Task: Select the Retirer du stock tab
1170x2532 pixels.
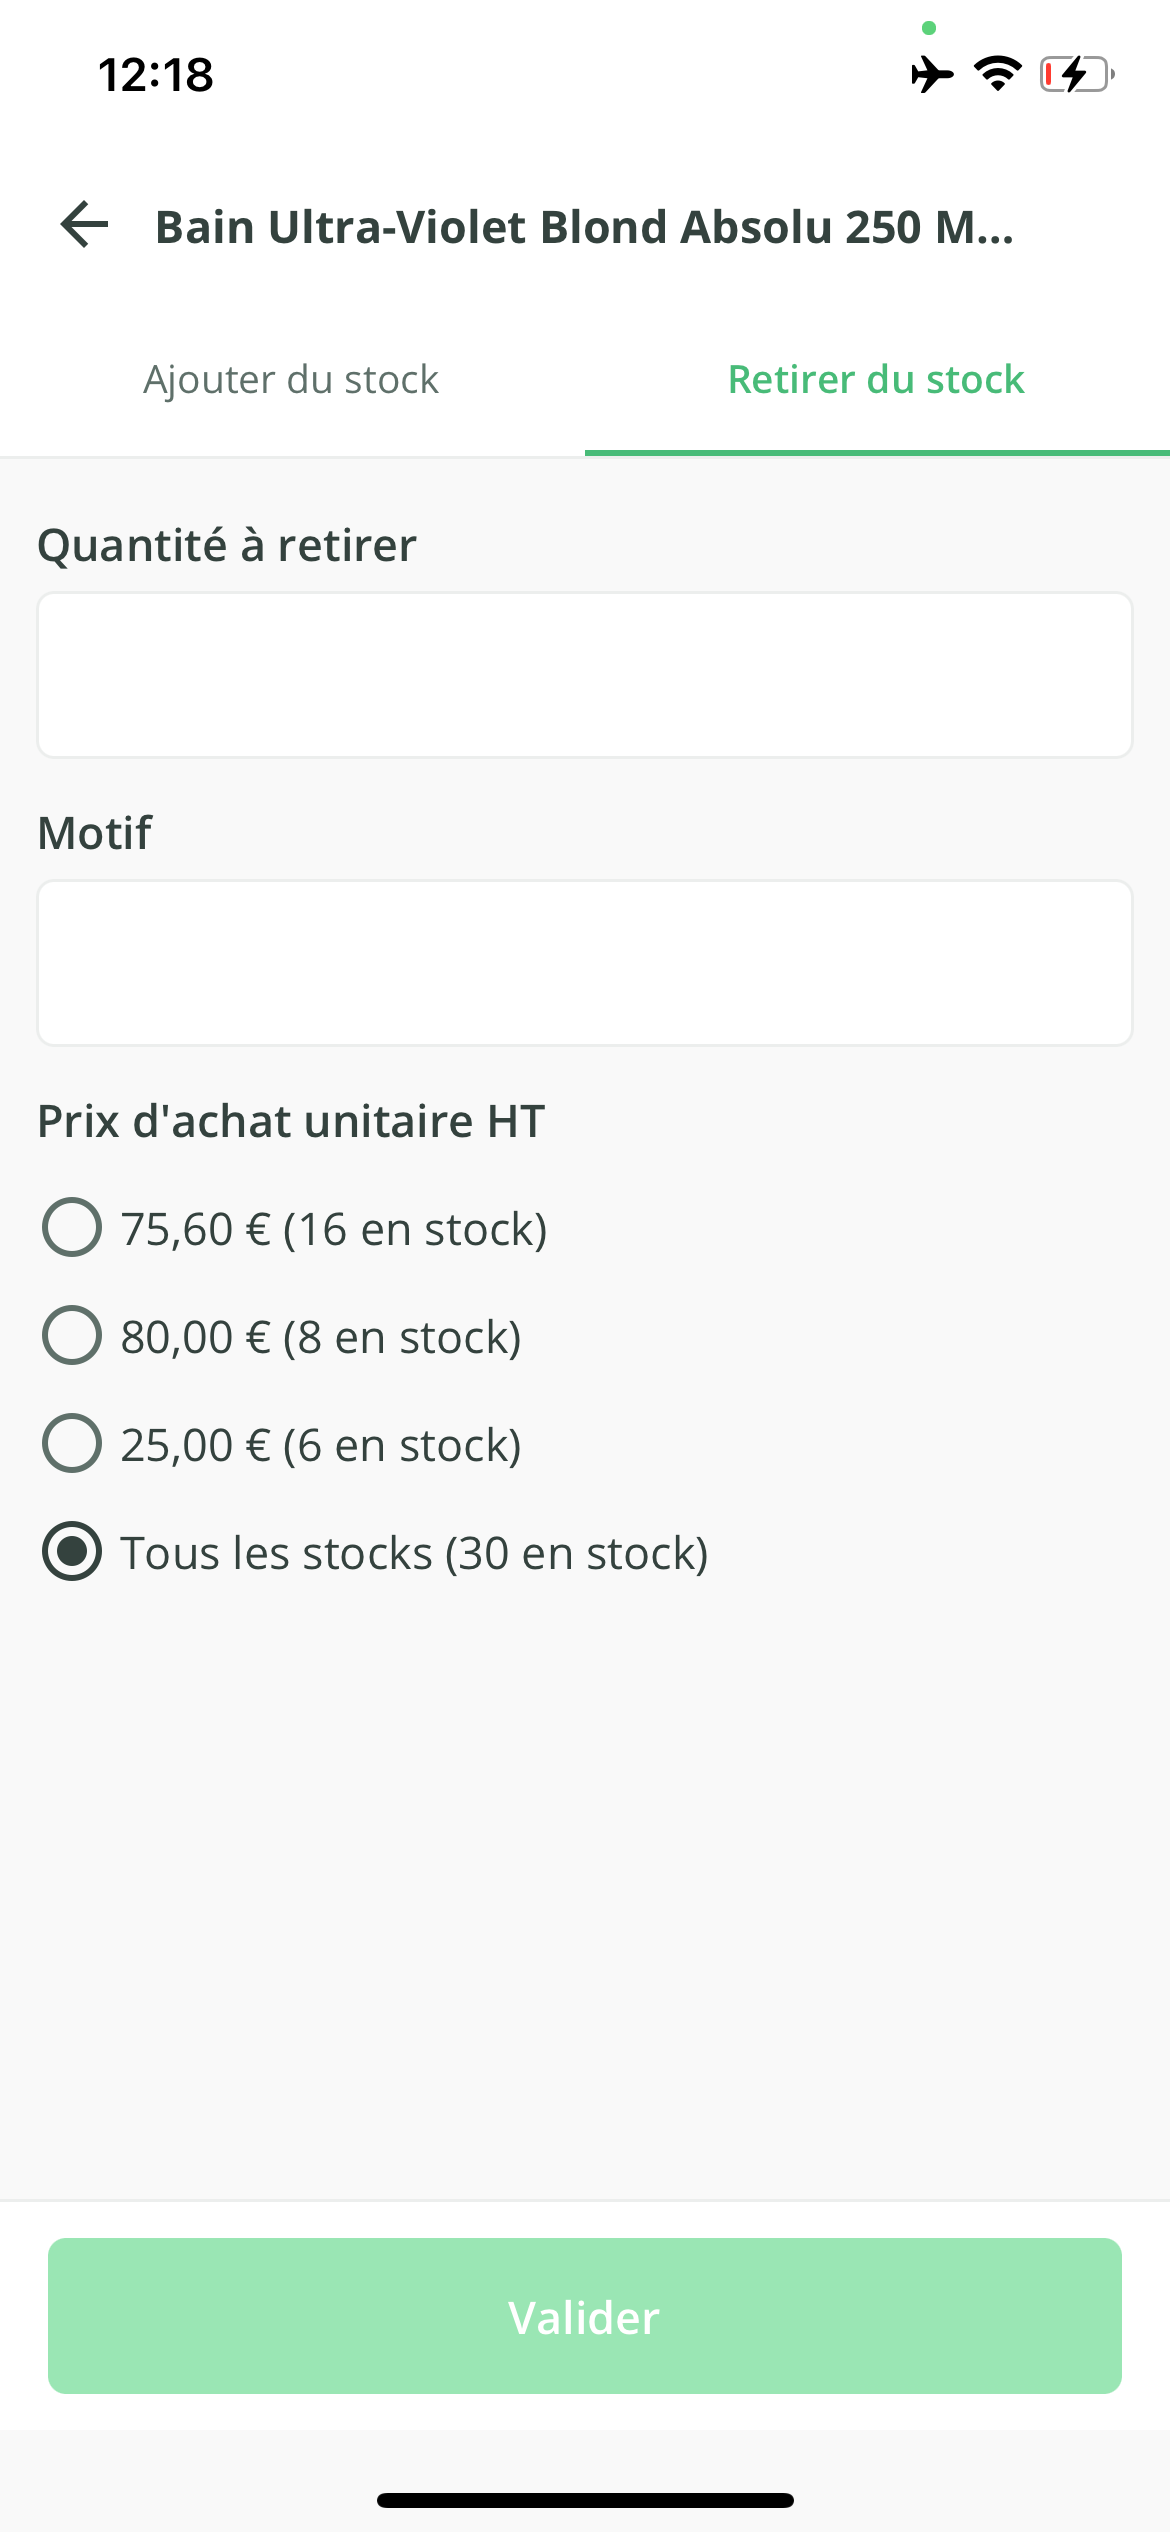Action: coord(876,380)
